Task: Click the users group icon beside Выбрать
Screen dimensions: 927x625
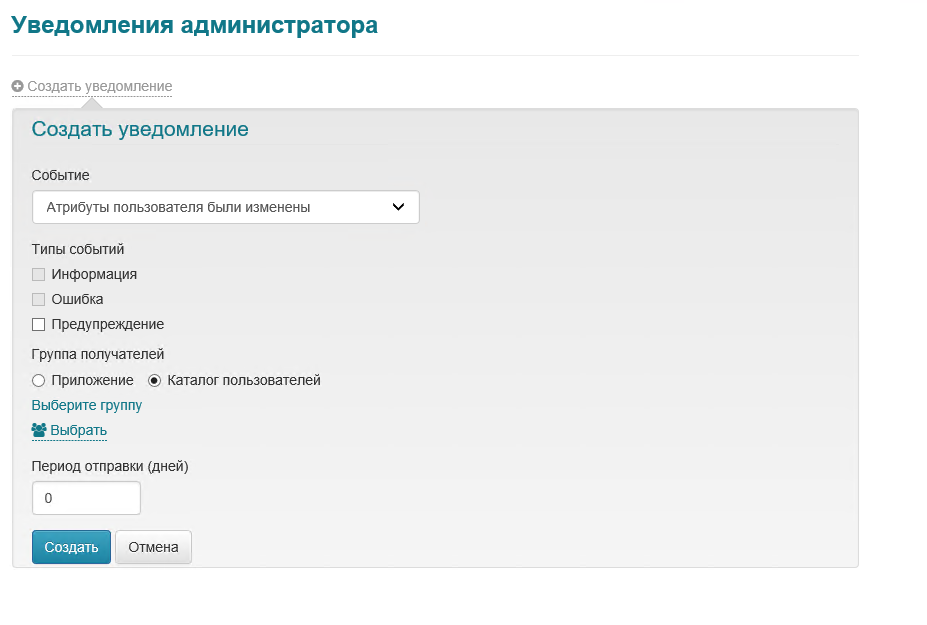Action: [39, 430]
